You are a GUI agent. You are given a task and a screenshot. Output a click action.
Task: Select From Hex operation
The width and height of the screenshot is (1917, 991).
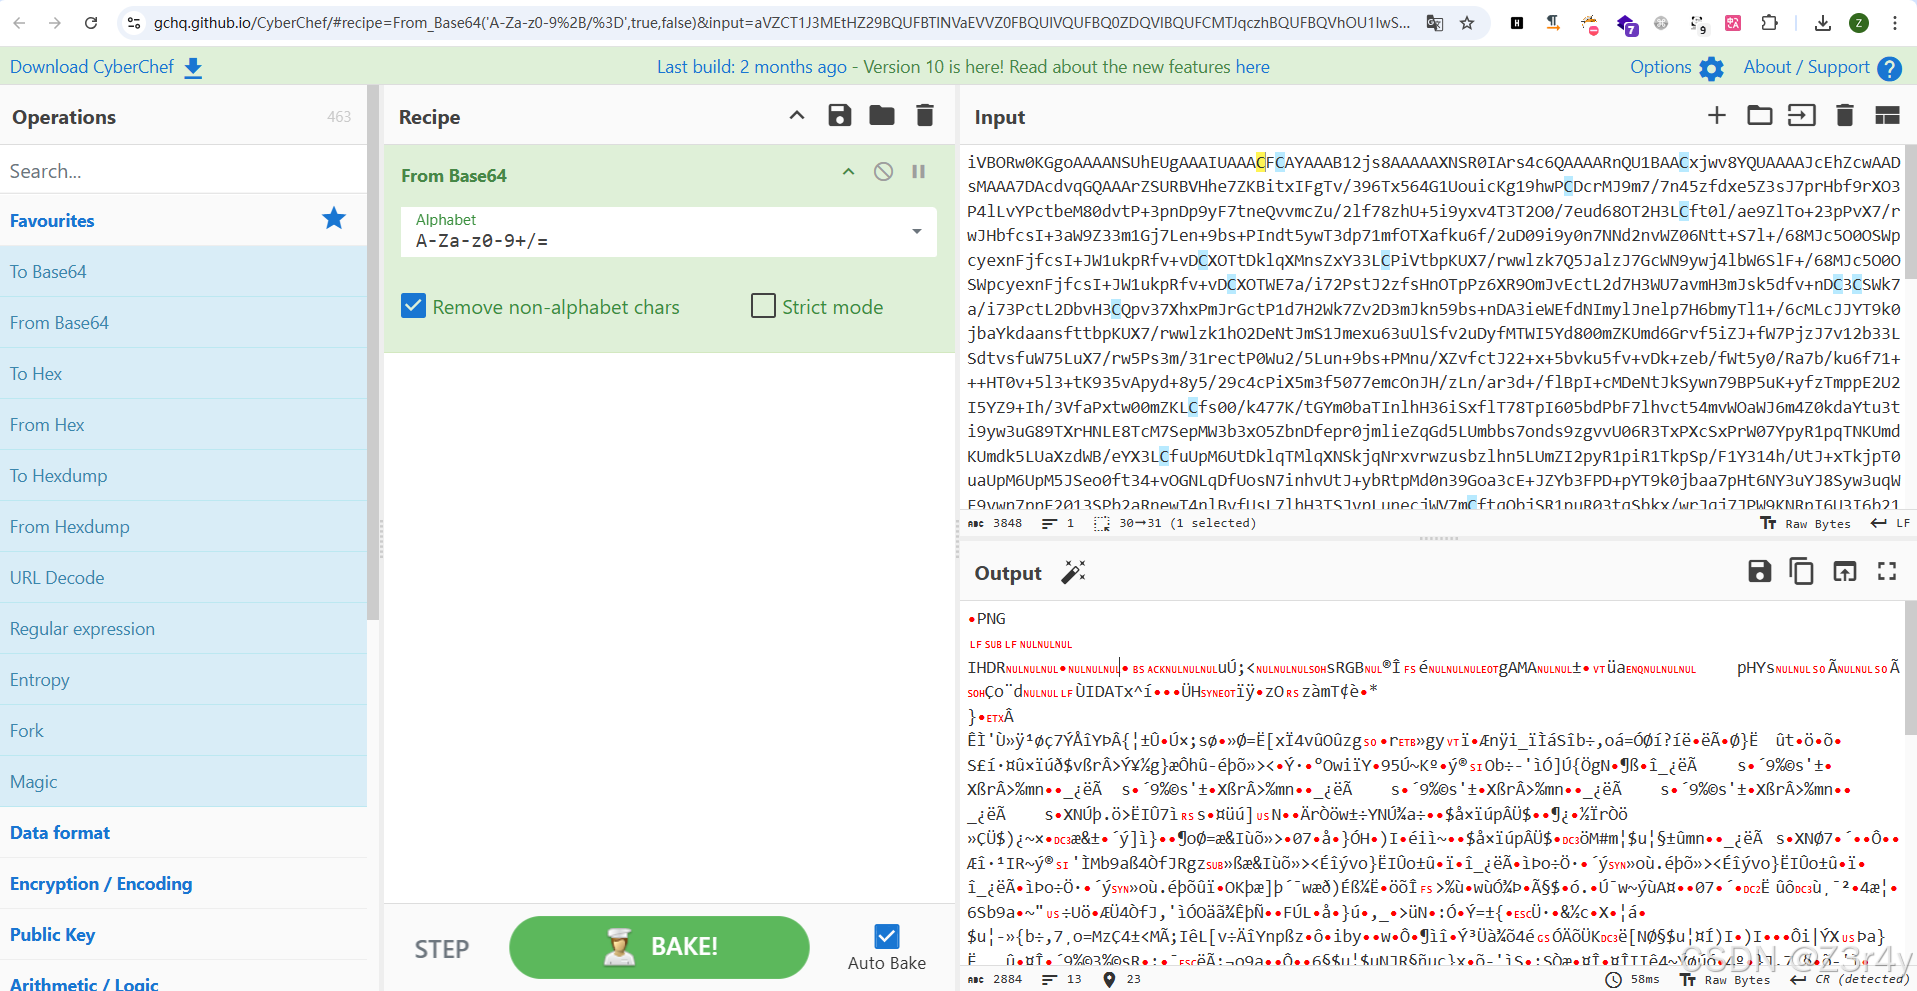(x=183, y=424)
